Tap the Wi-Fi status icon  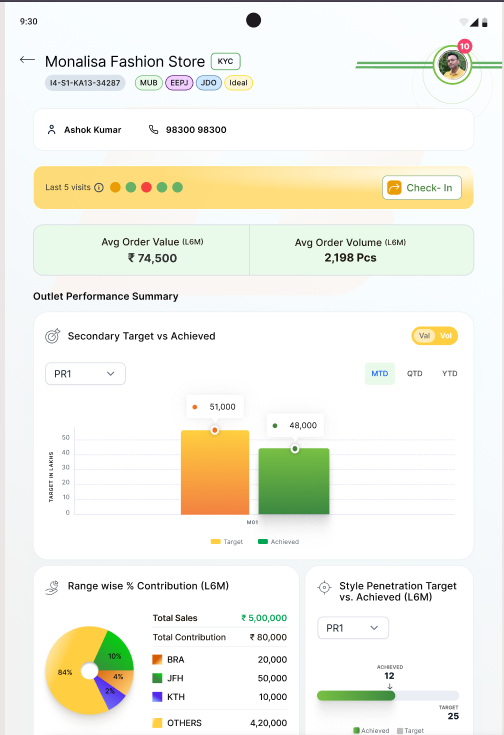pyautogui.click(x=464, y=22)
